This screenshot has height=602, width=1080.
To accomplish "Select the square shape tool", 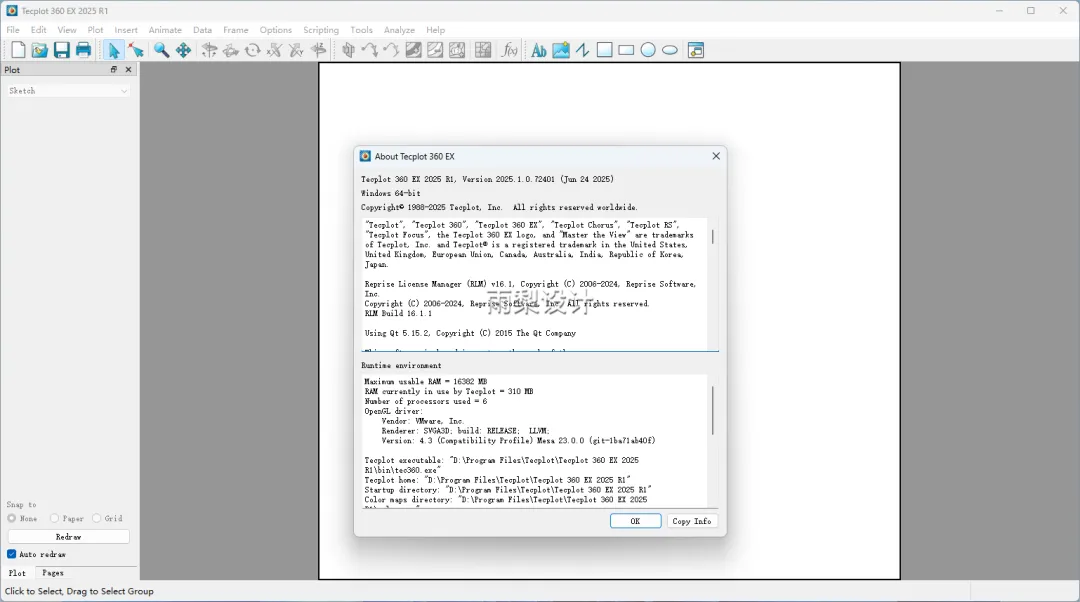I will [604, 50].
